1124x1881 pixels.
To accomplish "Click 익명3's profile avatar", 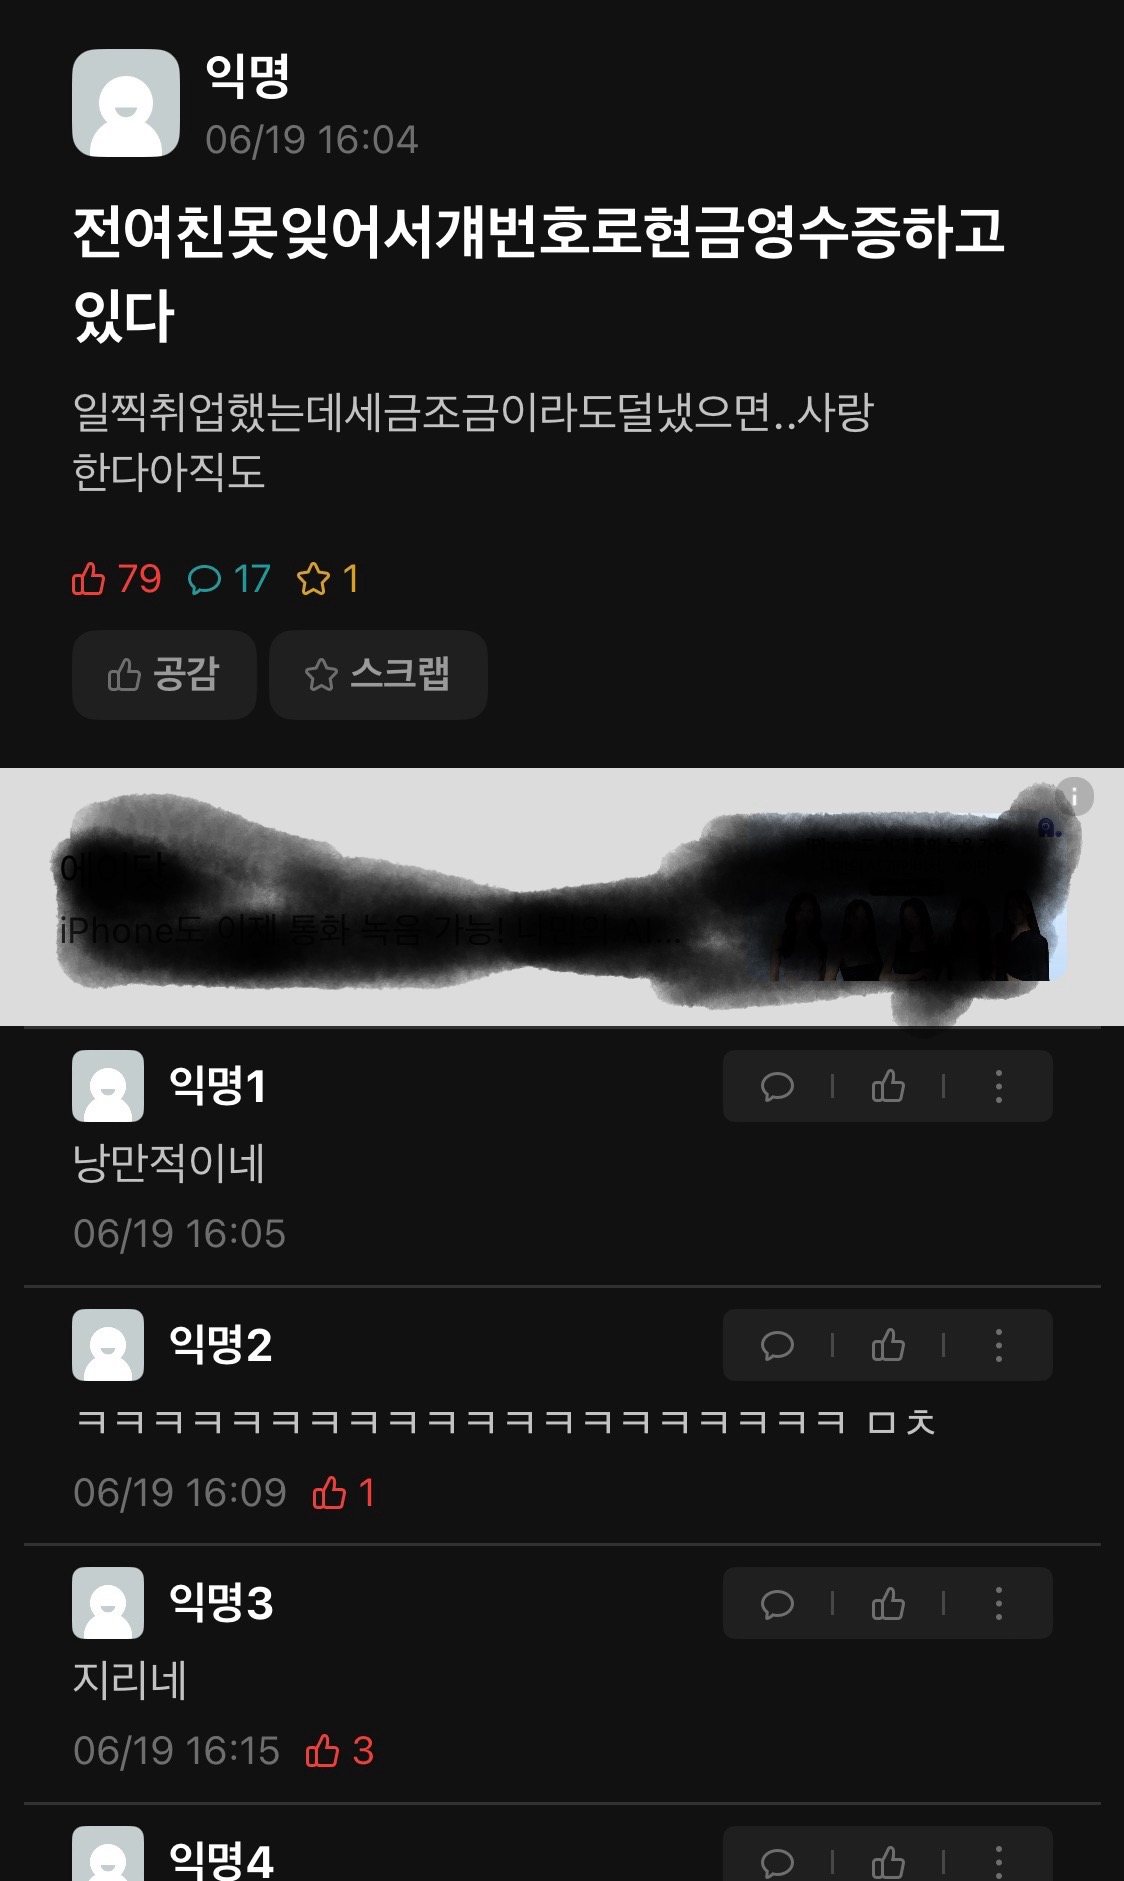I will (x=108, y=1603).
